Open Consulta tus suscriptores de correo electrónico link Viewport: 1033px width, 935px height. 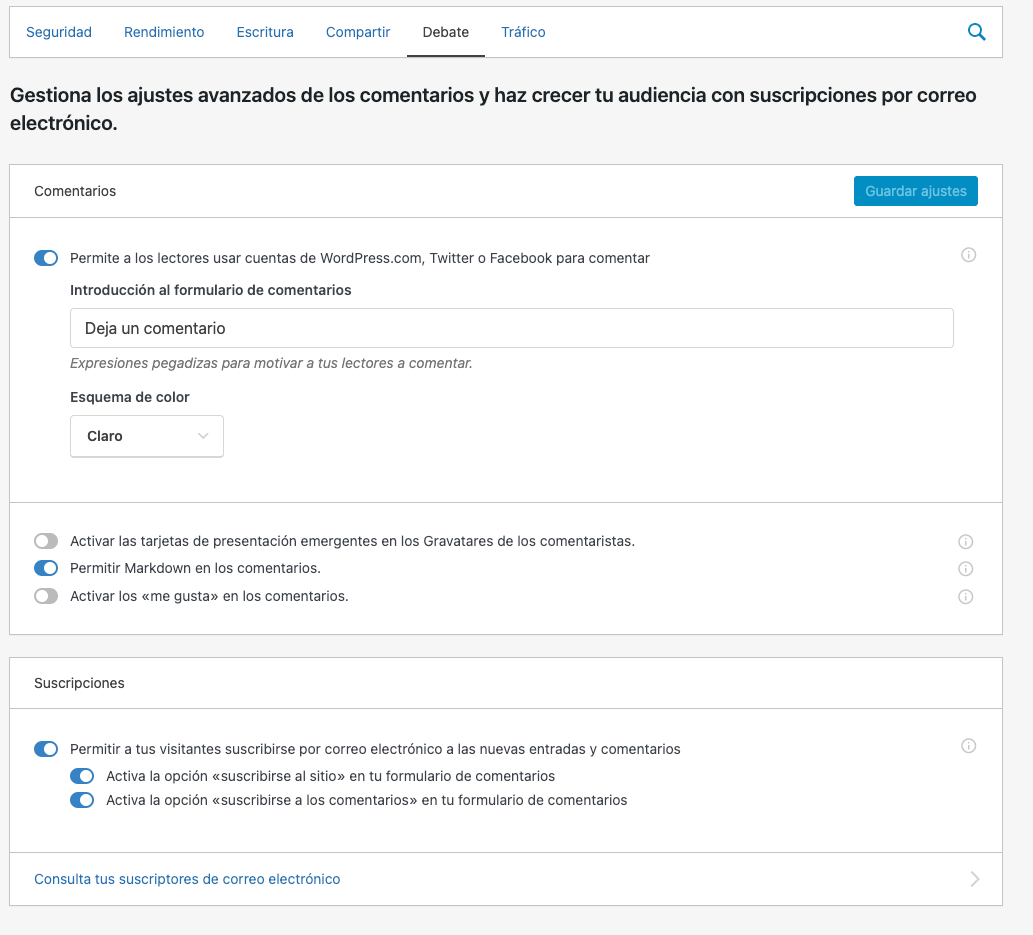[x=187, y=879]
